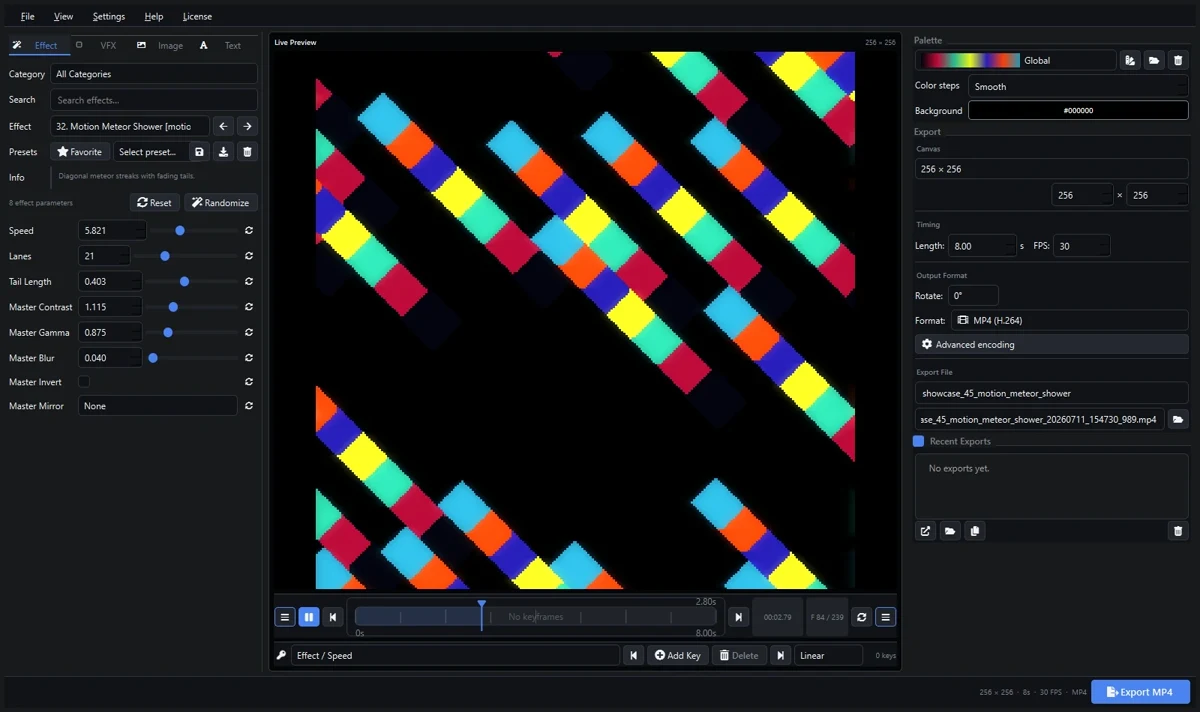This screenshot has width=1200, height=712.
Task: Open the Settings menu
Action: tap(109, 16)
